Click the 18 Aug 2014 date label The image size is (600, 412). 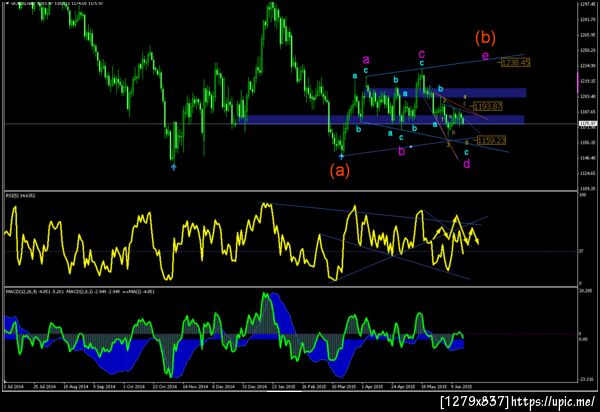(75, 387)
